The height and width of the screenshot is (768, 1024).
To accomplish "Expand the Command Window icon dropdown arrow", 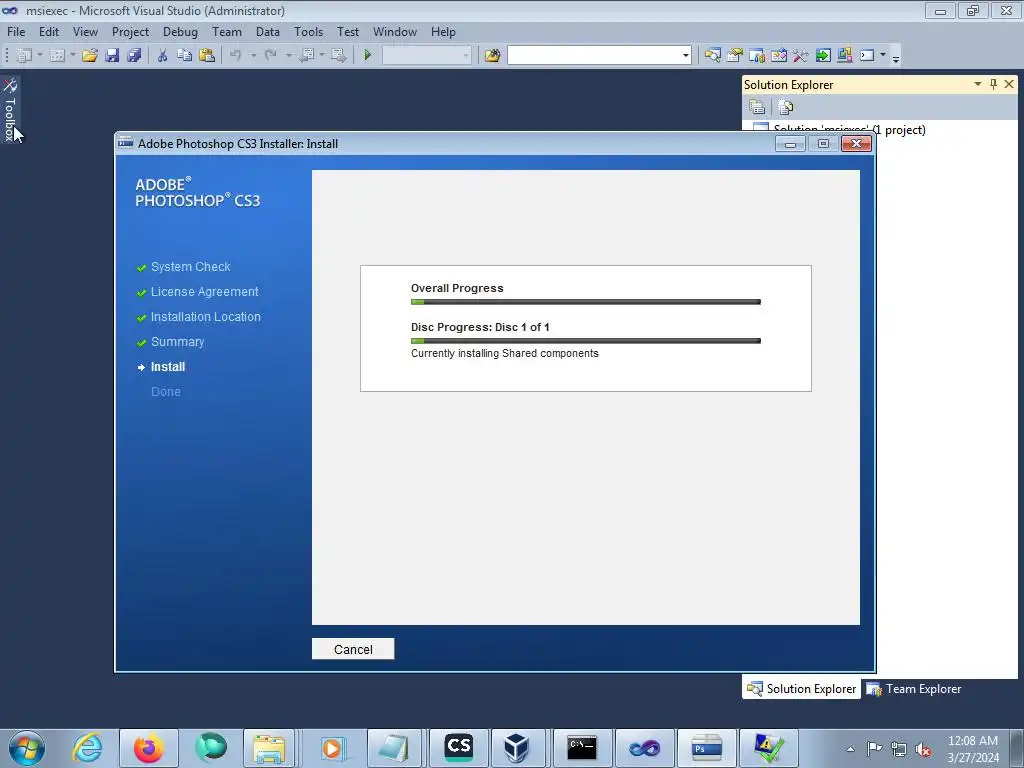I will click(x=882, y=56).
